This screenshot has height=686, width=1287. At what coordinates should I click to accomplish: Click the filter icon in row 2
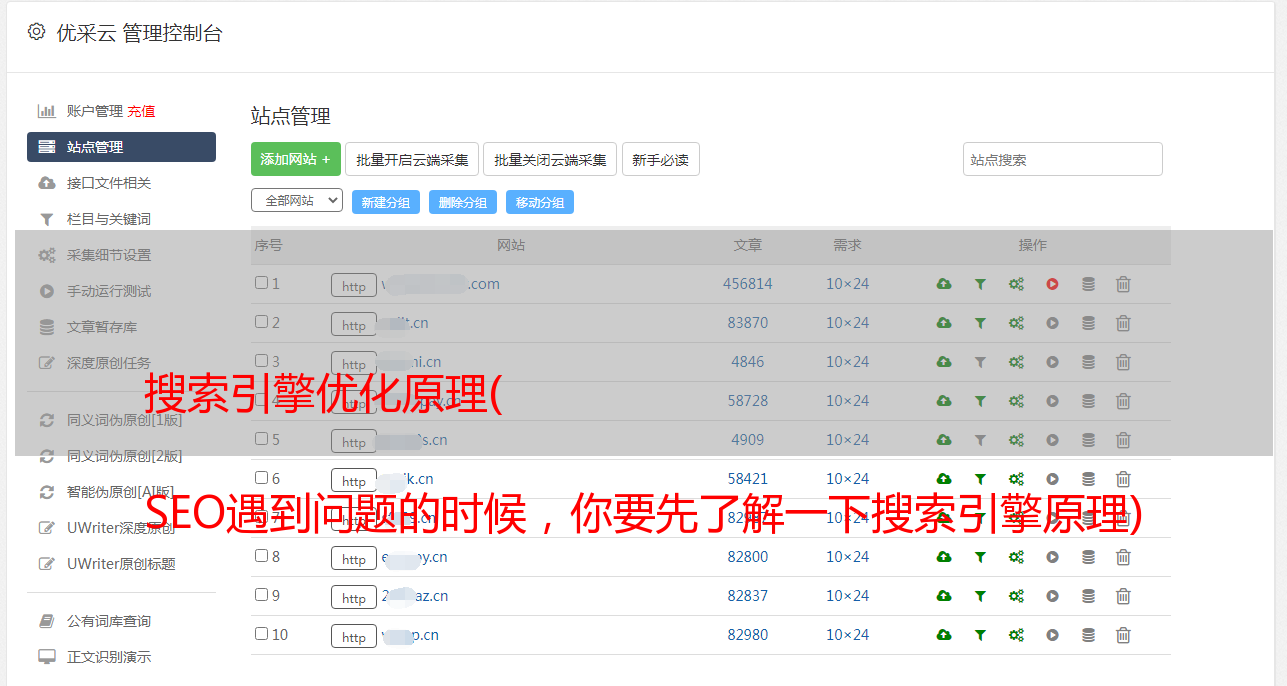(980, 323)
